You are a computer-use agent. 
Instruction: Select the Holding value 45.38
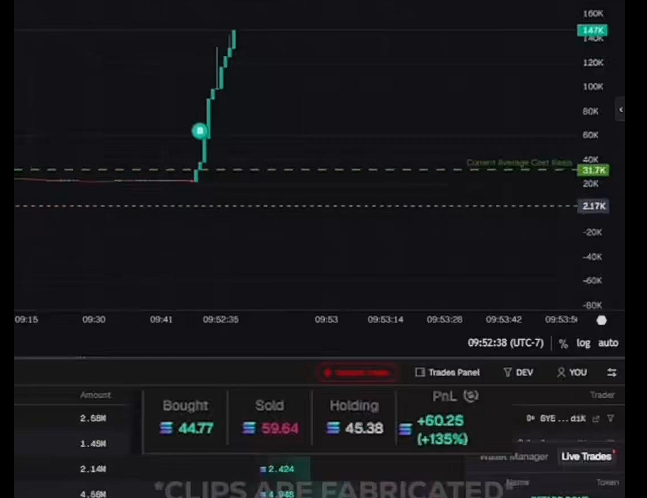(364, 428)
